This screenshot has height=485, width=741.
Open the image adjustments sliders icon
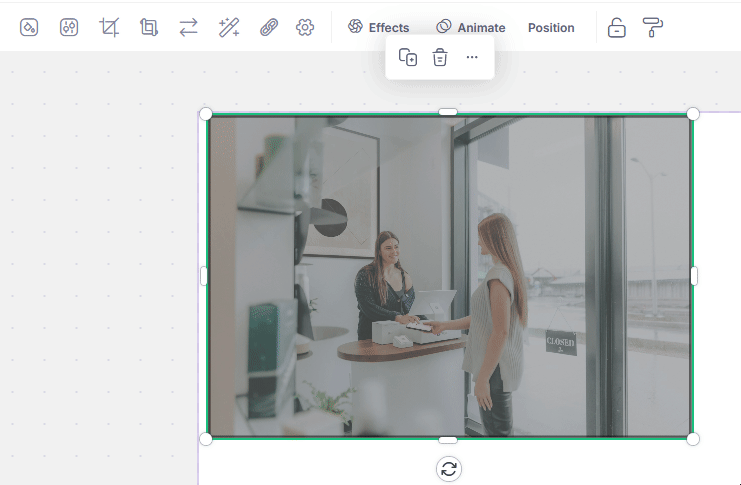69,27
